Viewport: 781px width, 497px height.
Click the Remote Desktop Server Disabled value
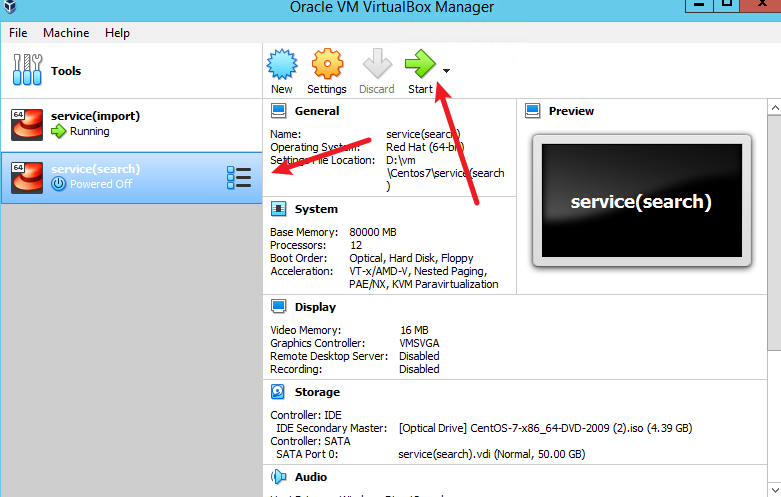[419, 356]
